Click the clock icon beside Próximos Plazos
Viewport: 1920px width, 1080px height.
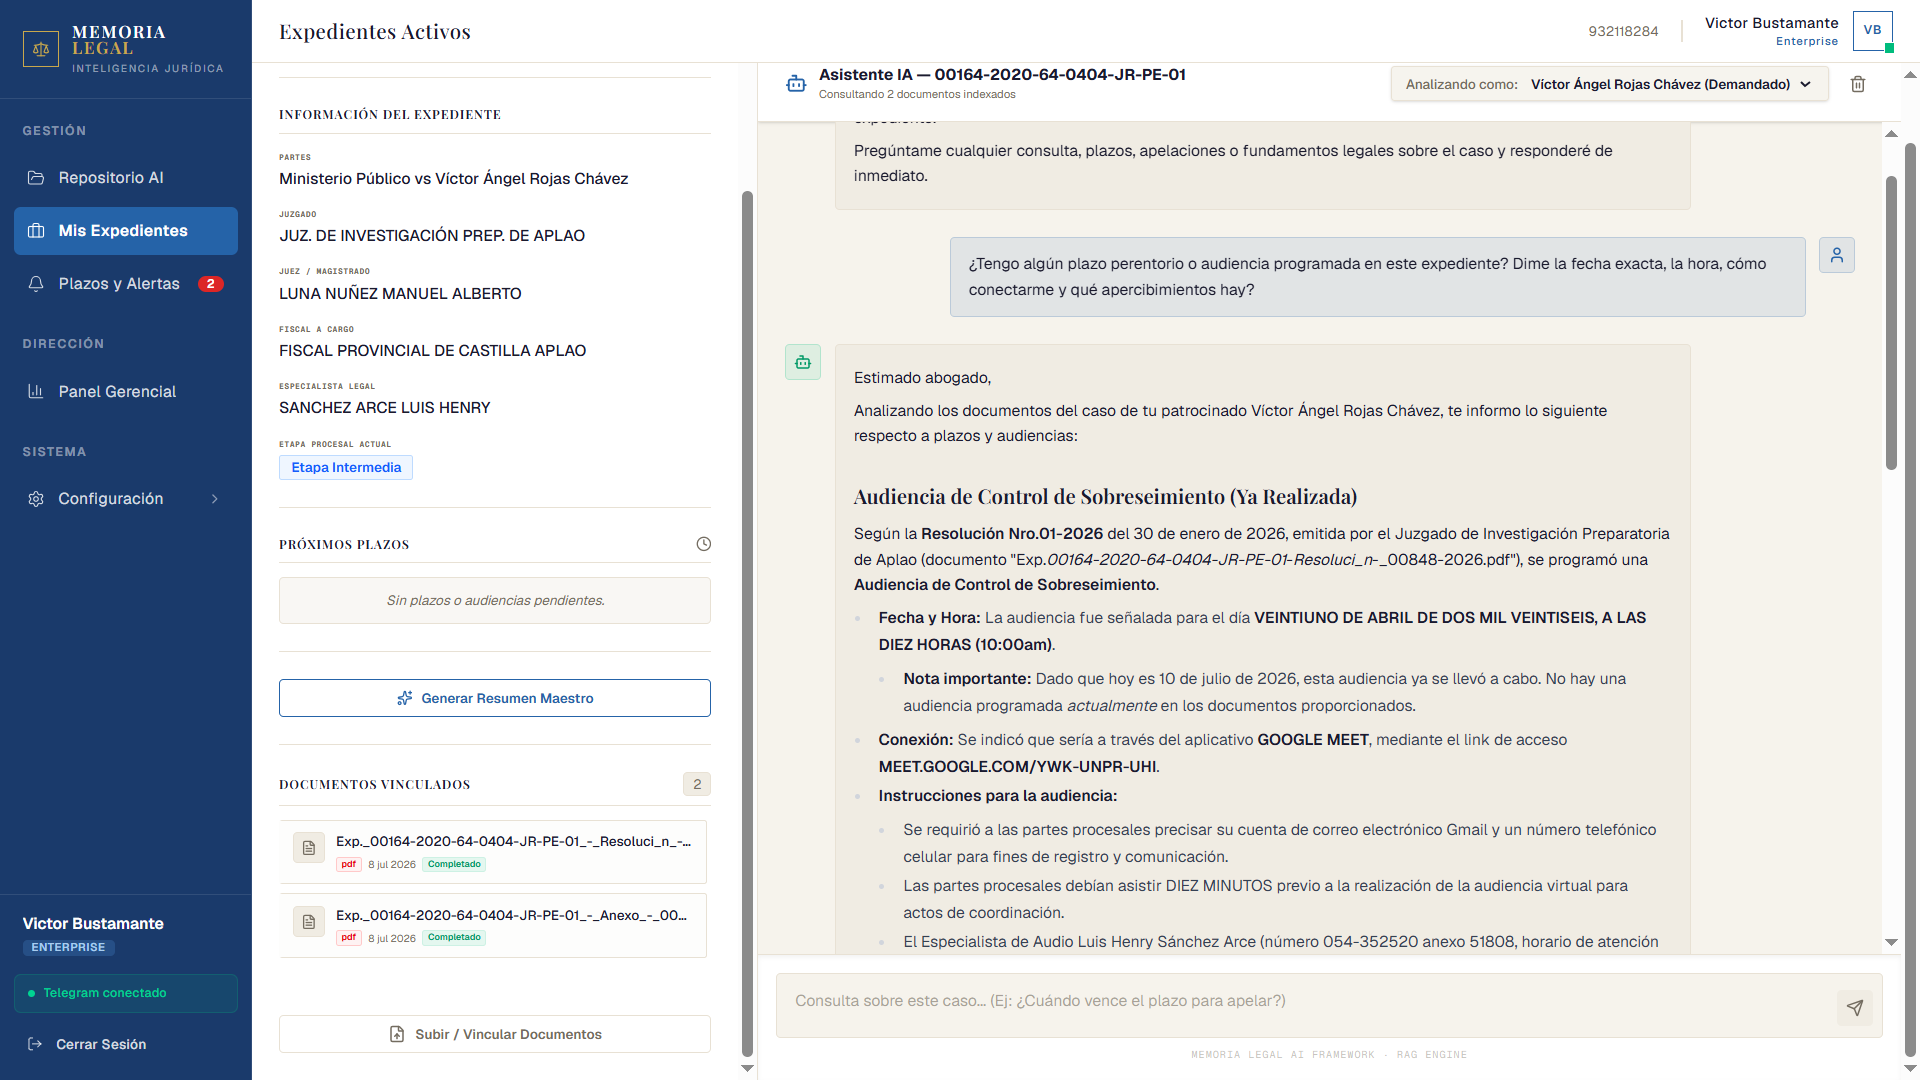pos(703,544)
